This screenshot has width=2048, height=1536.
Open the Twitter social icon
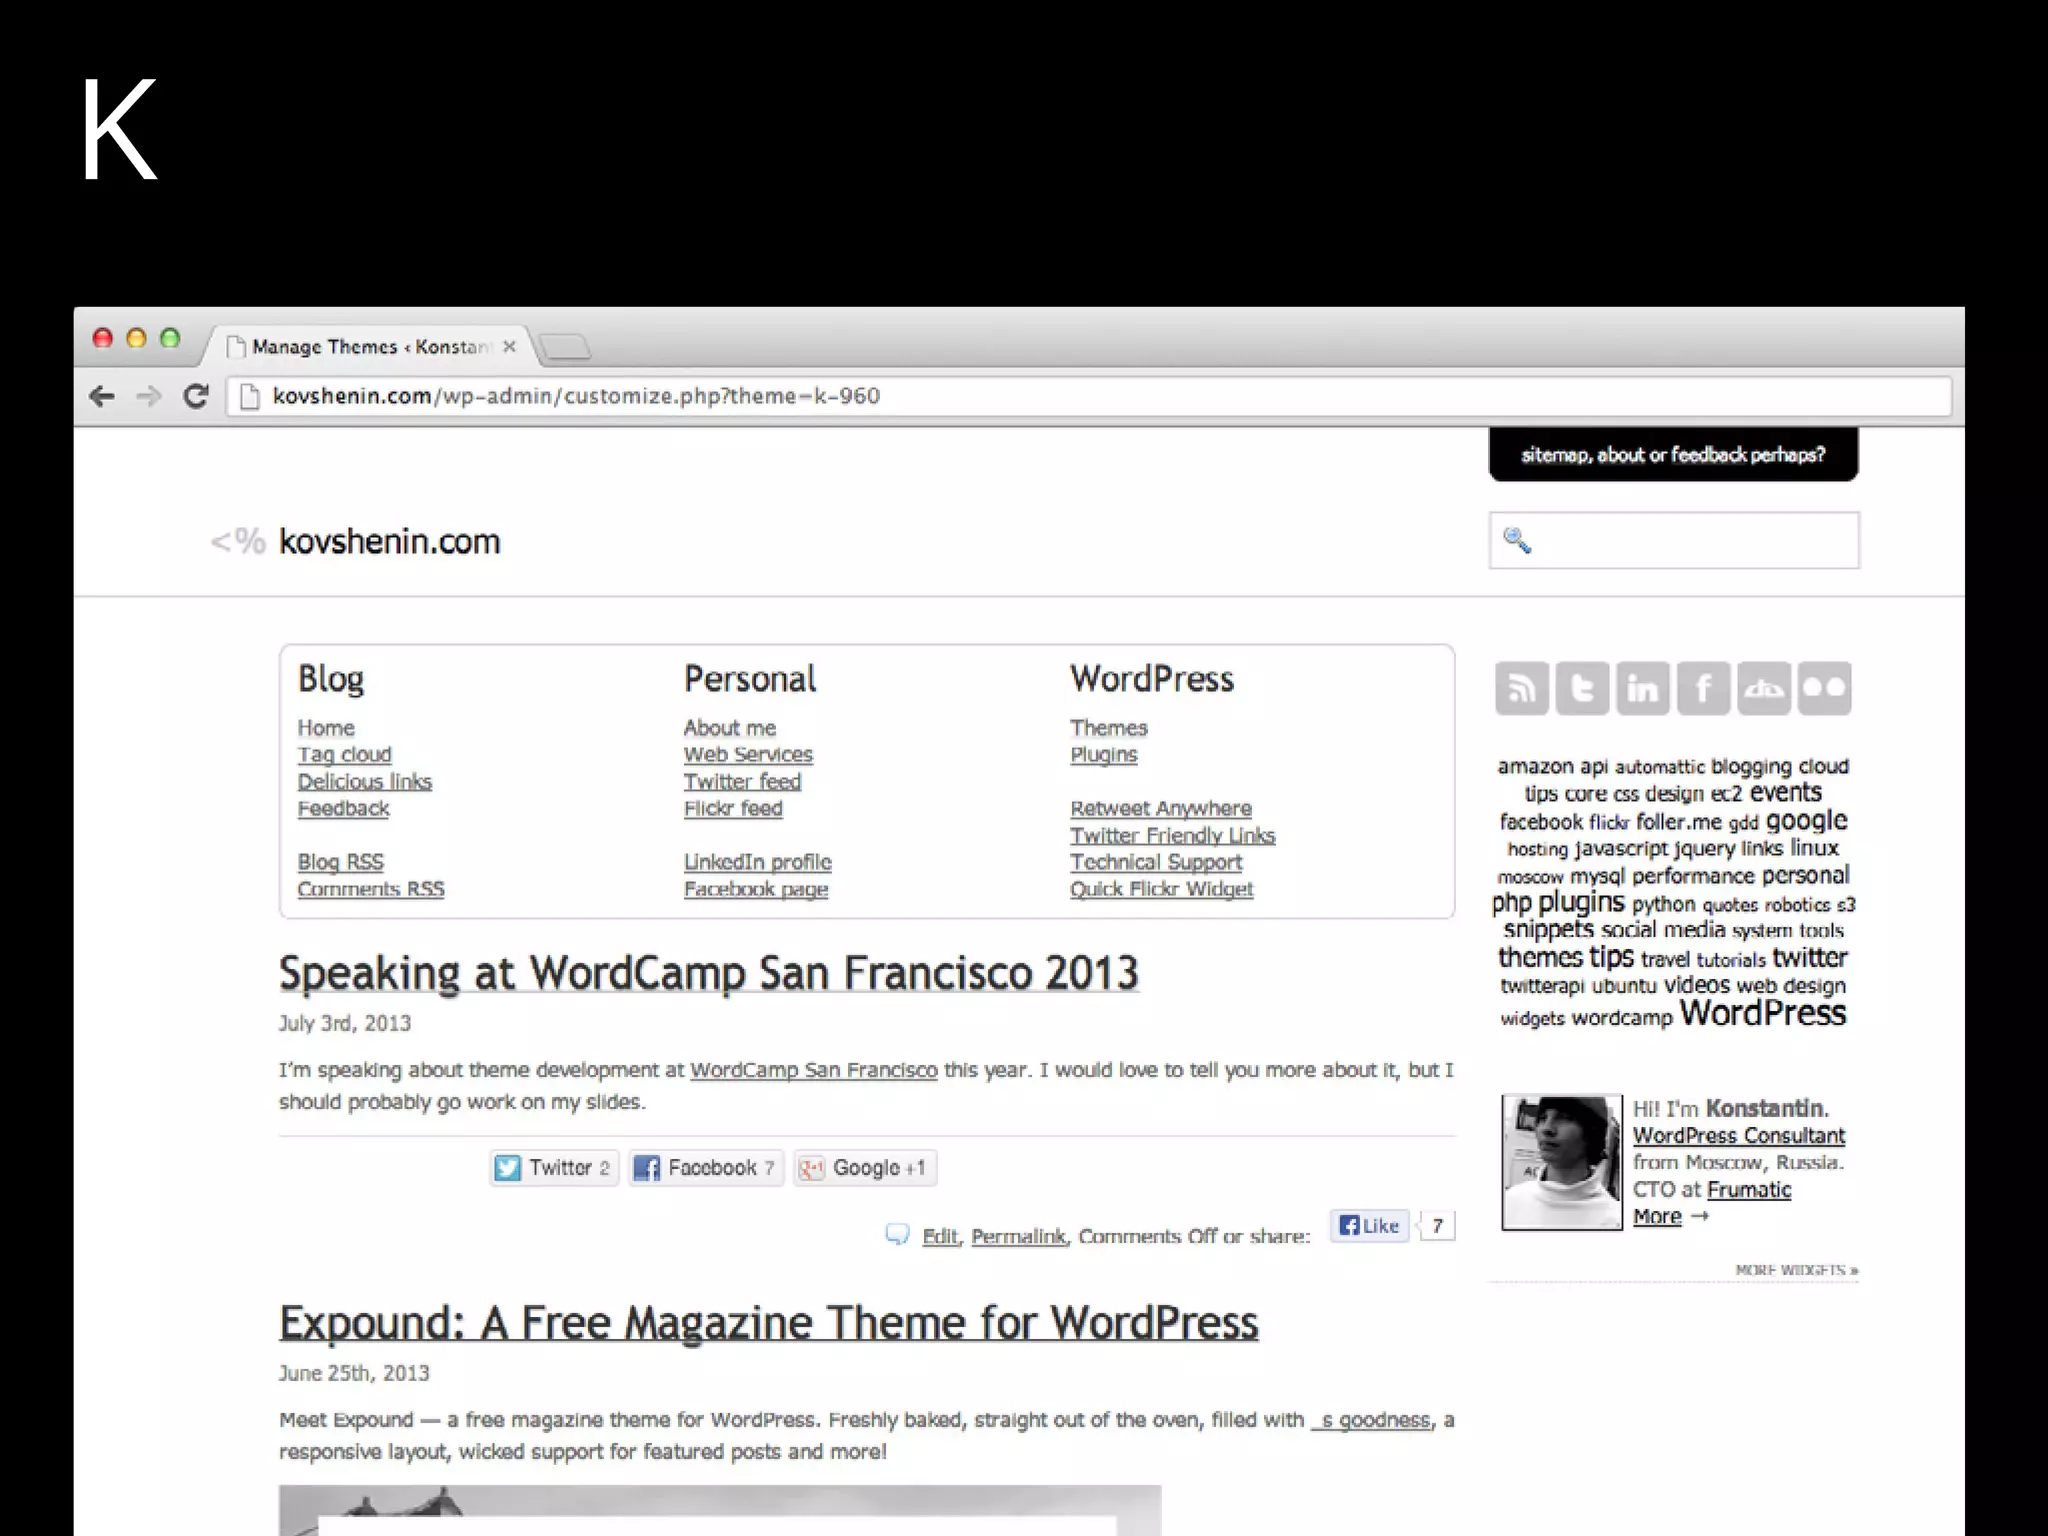click(x=1582, y=688)
